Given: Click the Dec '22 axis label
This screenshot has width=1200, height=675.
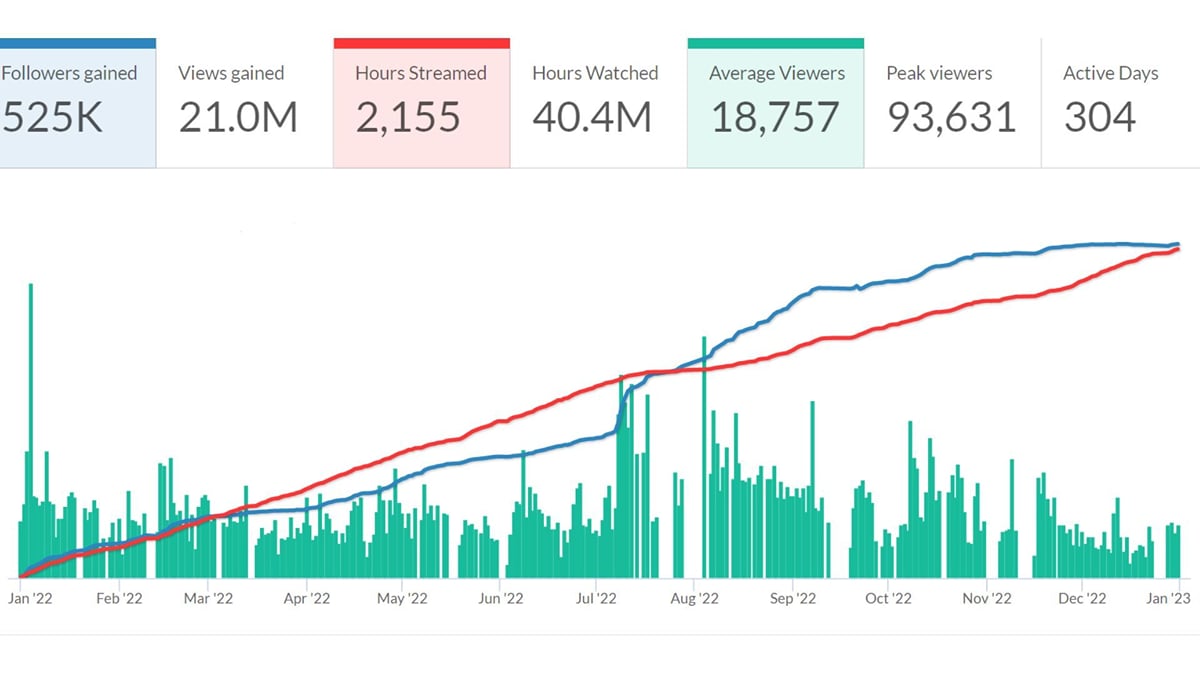Looking at the screenshot, I should tap(1082, 598).
